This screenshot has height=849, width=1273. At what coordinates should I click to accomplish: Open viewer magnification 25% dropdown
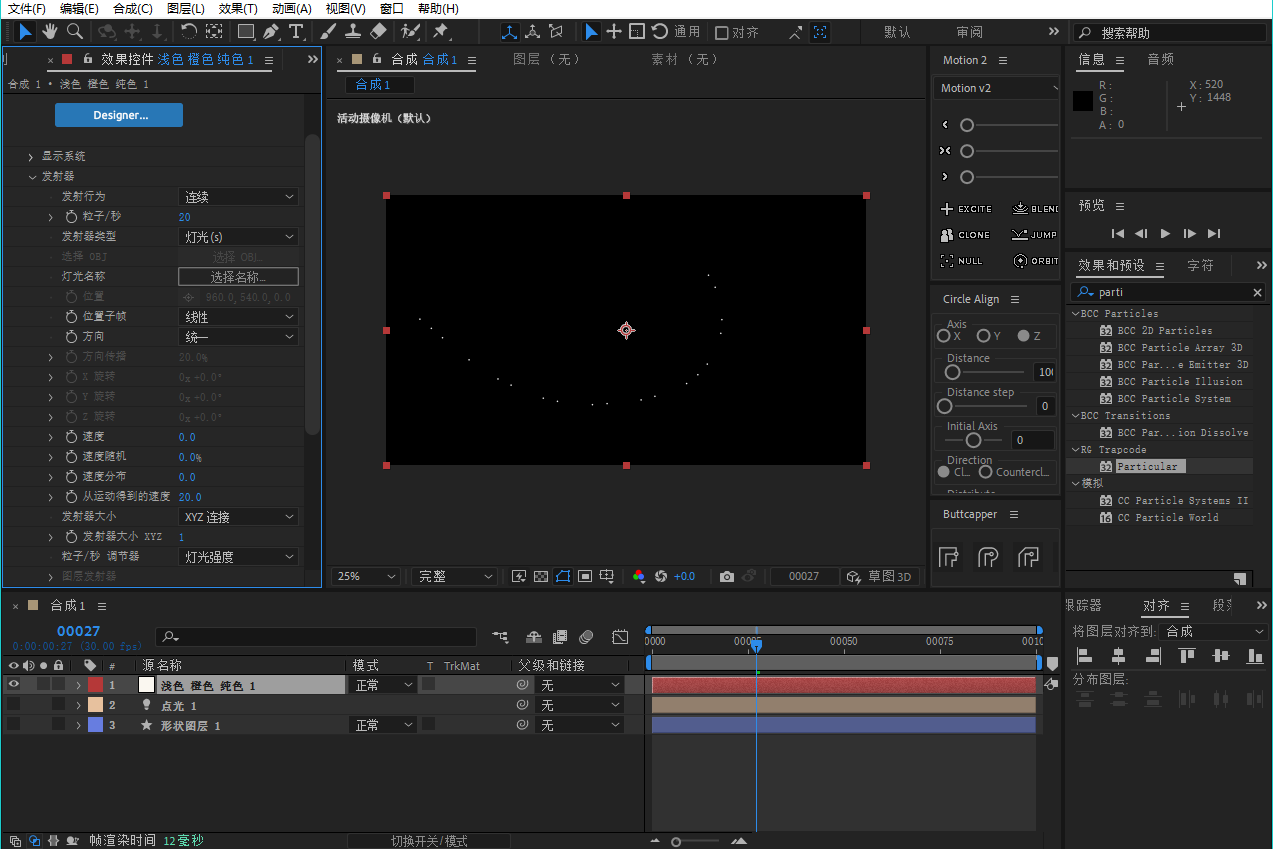366,576
